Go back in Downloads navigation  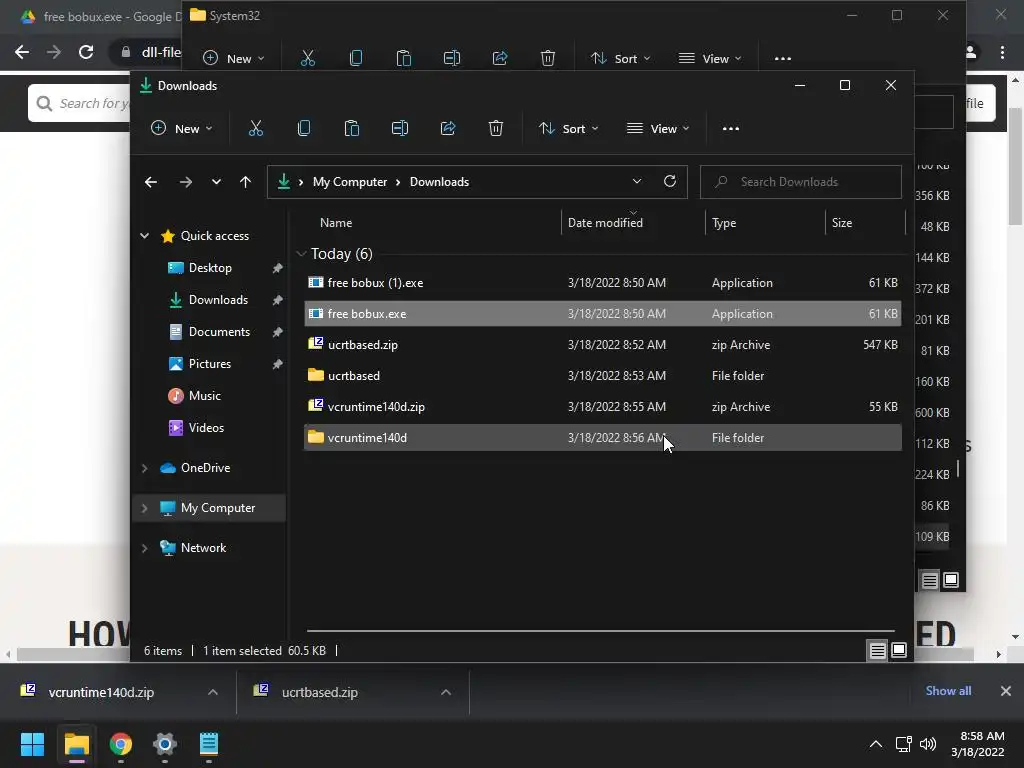[151, 182]
